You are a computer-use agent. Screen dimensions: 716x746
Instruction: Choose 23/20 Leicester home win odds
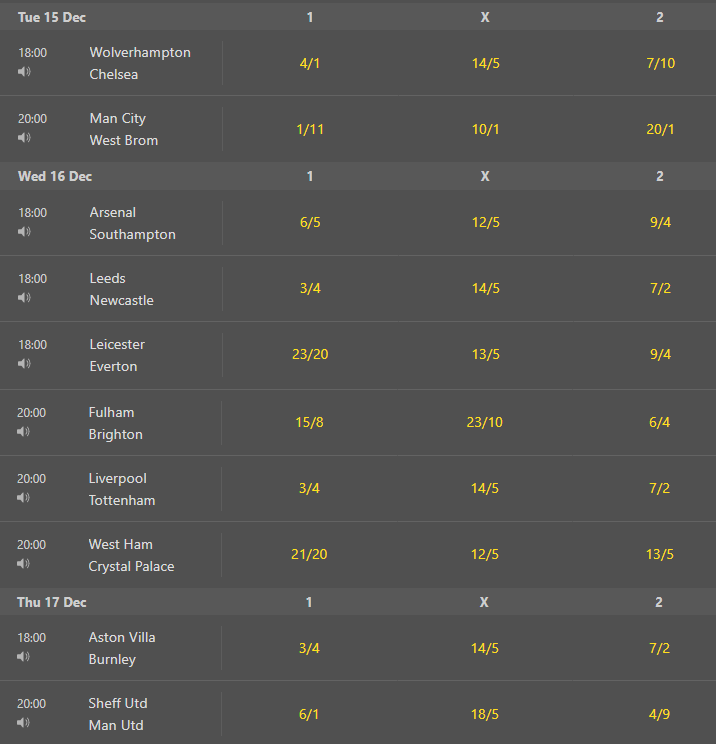pyautogui.click(x=310, y=354)
